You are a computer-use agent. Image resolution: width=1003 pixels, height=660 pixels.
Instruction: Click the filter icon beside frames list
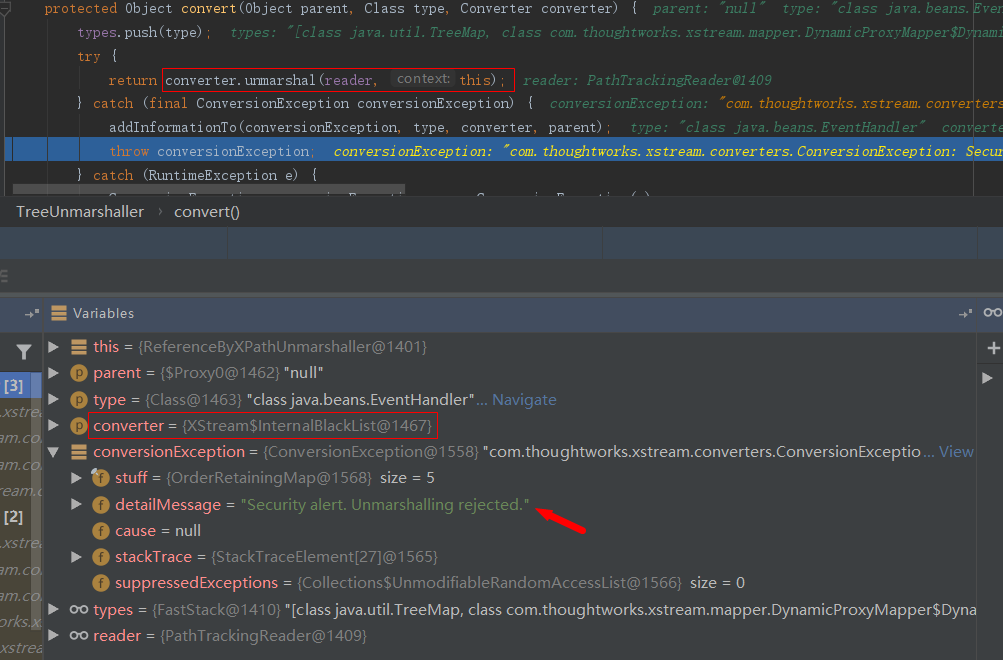click(23, 352)
